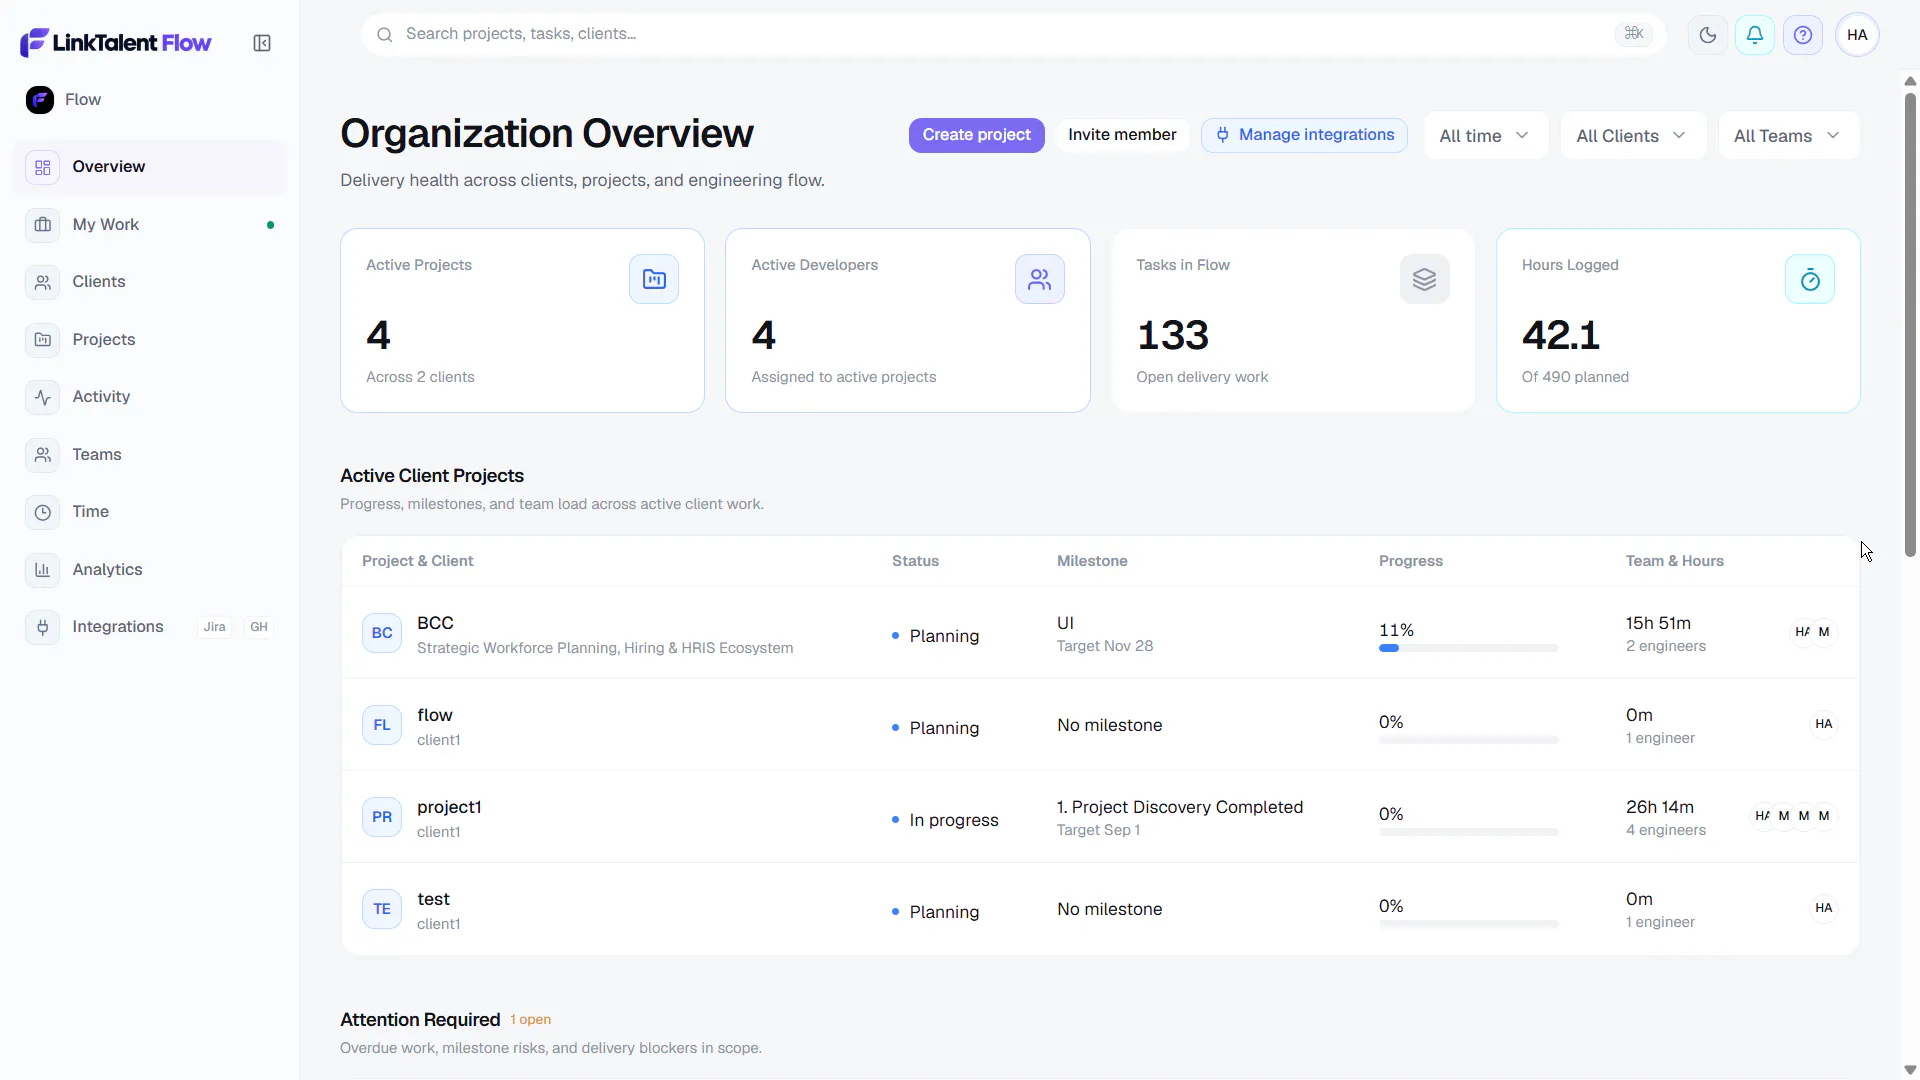
Task: Collapse the sidebar panel icon
Action: tap(262, 43)
